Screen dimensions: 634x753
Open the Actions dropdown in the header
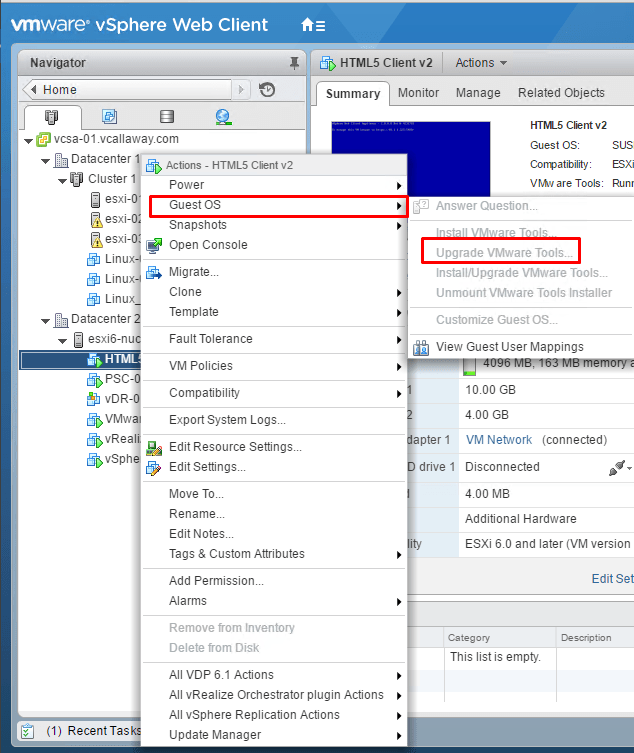(481, 63)
